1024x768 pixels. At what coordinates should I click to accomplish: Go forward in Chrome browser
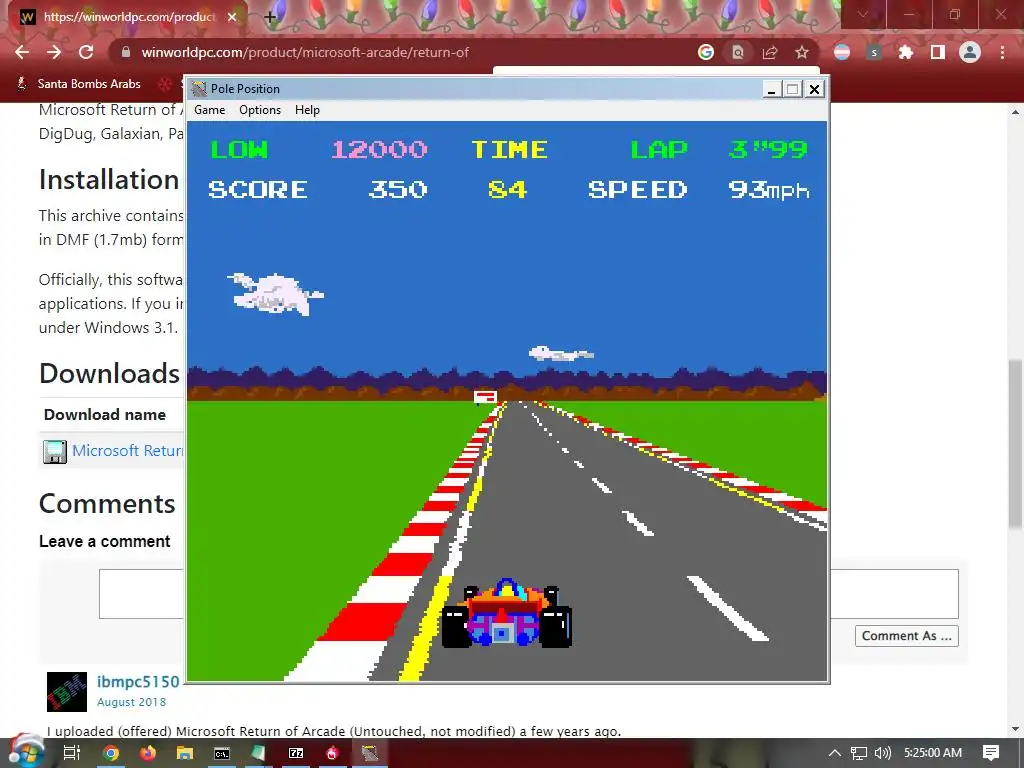54,52
